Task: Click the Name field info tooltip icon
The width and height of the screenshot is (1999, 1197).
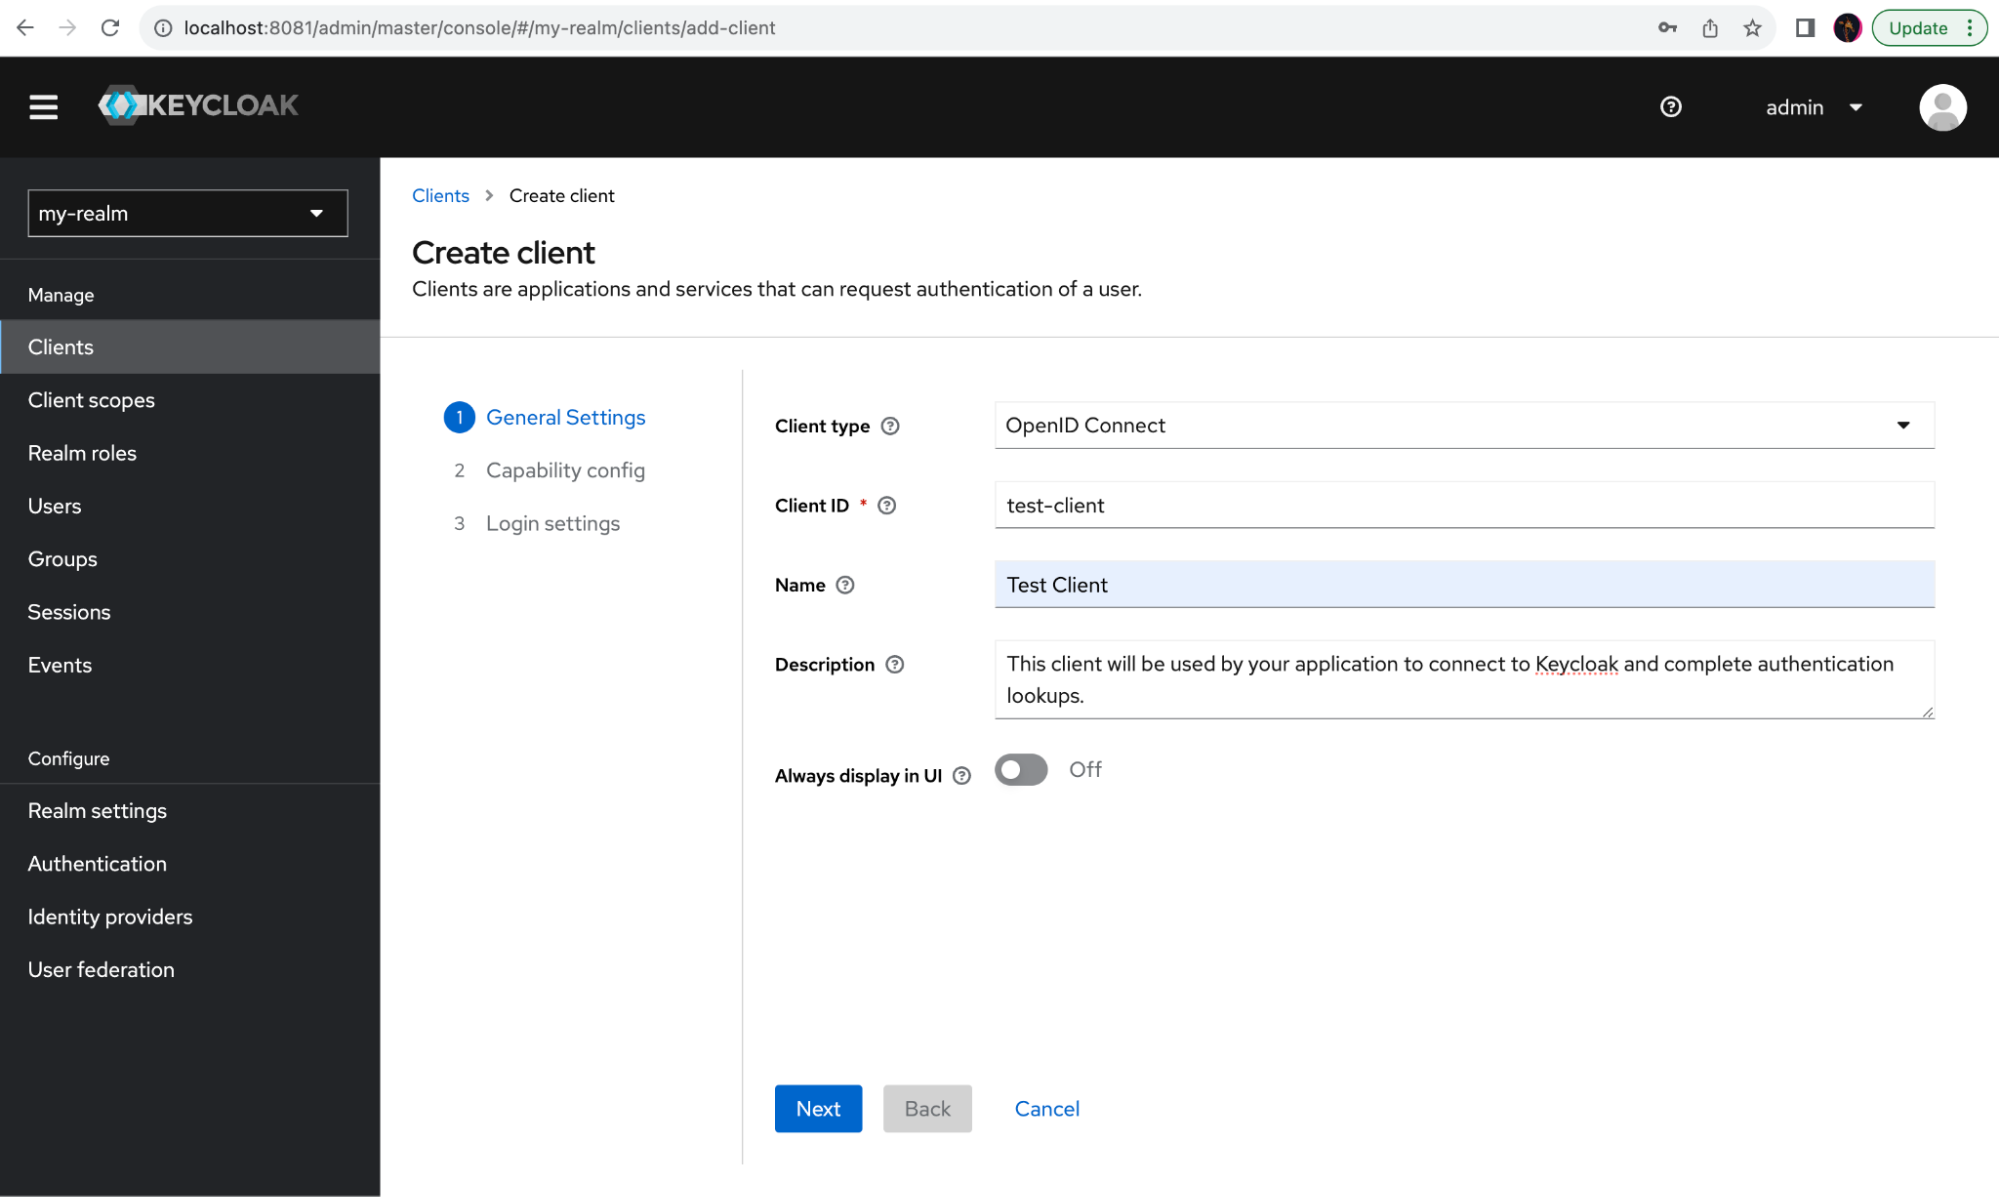Action: 843,584
